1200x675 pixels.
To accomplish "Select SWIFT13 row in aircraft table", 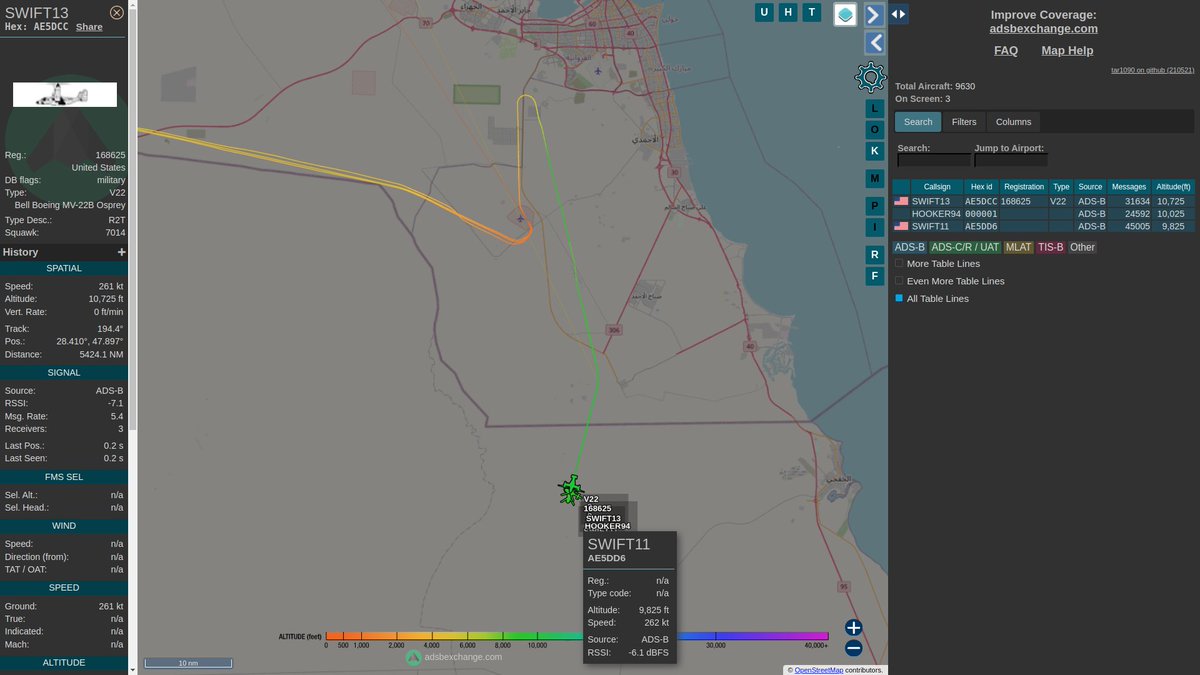I will (1043, 201).
